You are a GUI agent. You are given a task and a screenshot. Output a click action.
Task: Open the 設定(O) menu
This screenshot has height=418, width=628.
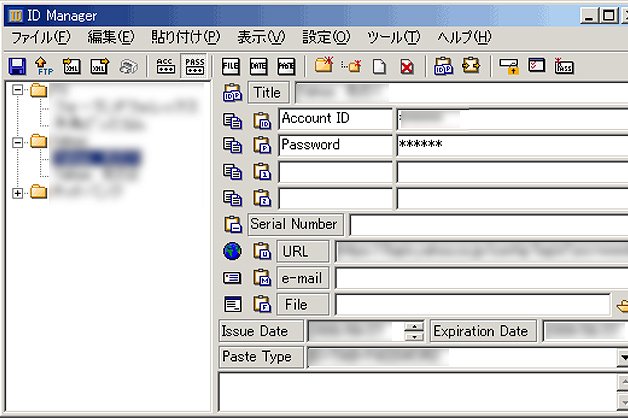[x=326, y=38]
